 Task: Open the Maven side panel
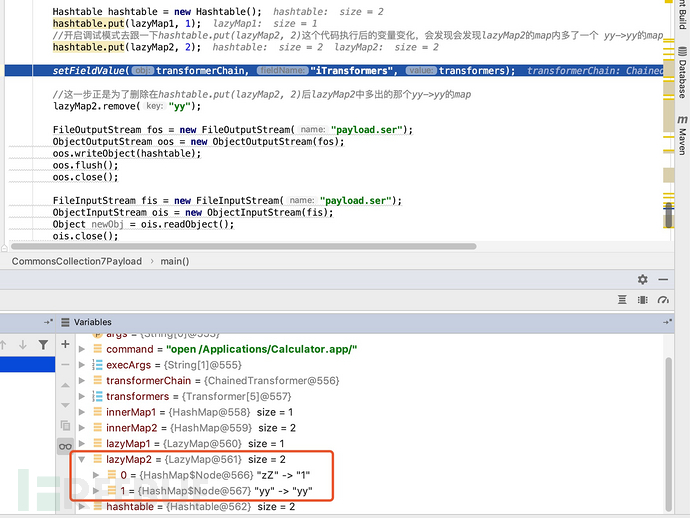[x=682, y=135]
